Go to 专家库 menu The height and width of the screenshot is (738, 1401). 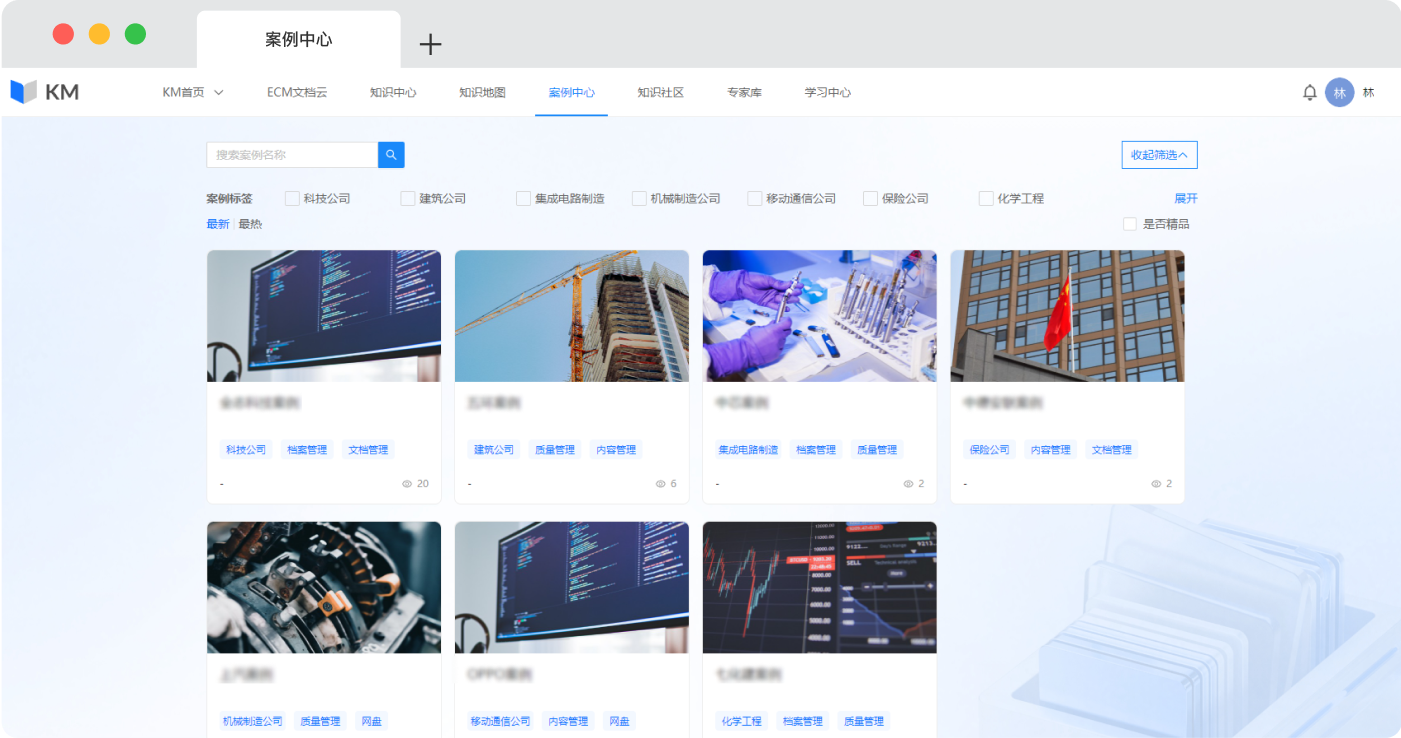744,92
